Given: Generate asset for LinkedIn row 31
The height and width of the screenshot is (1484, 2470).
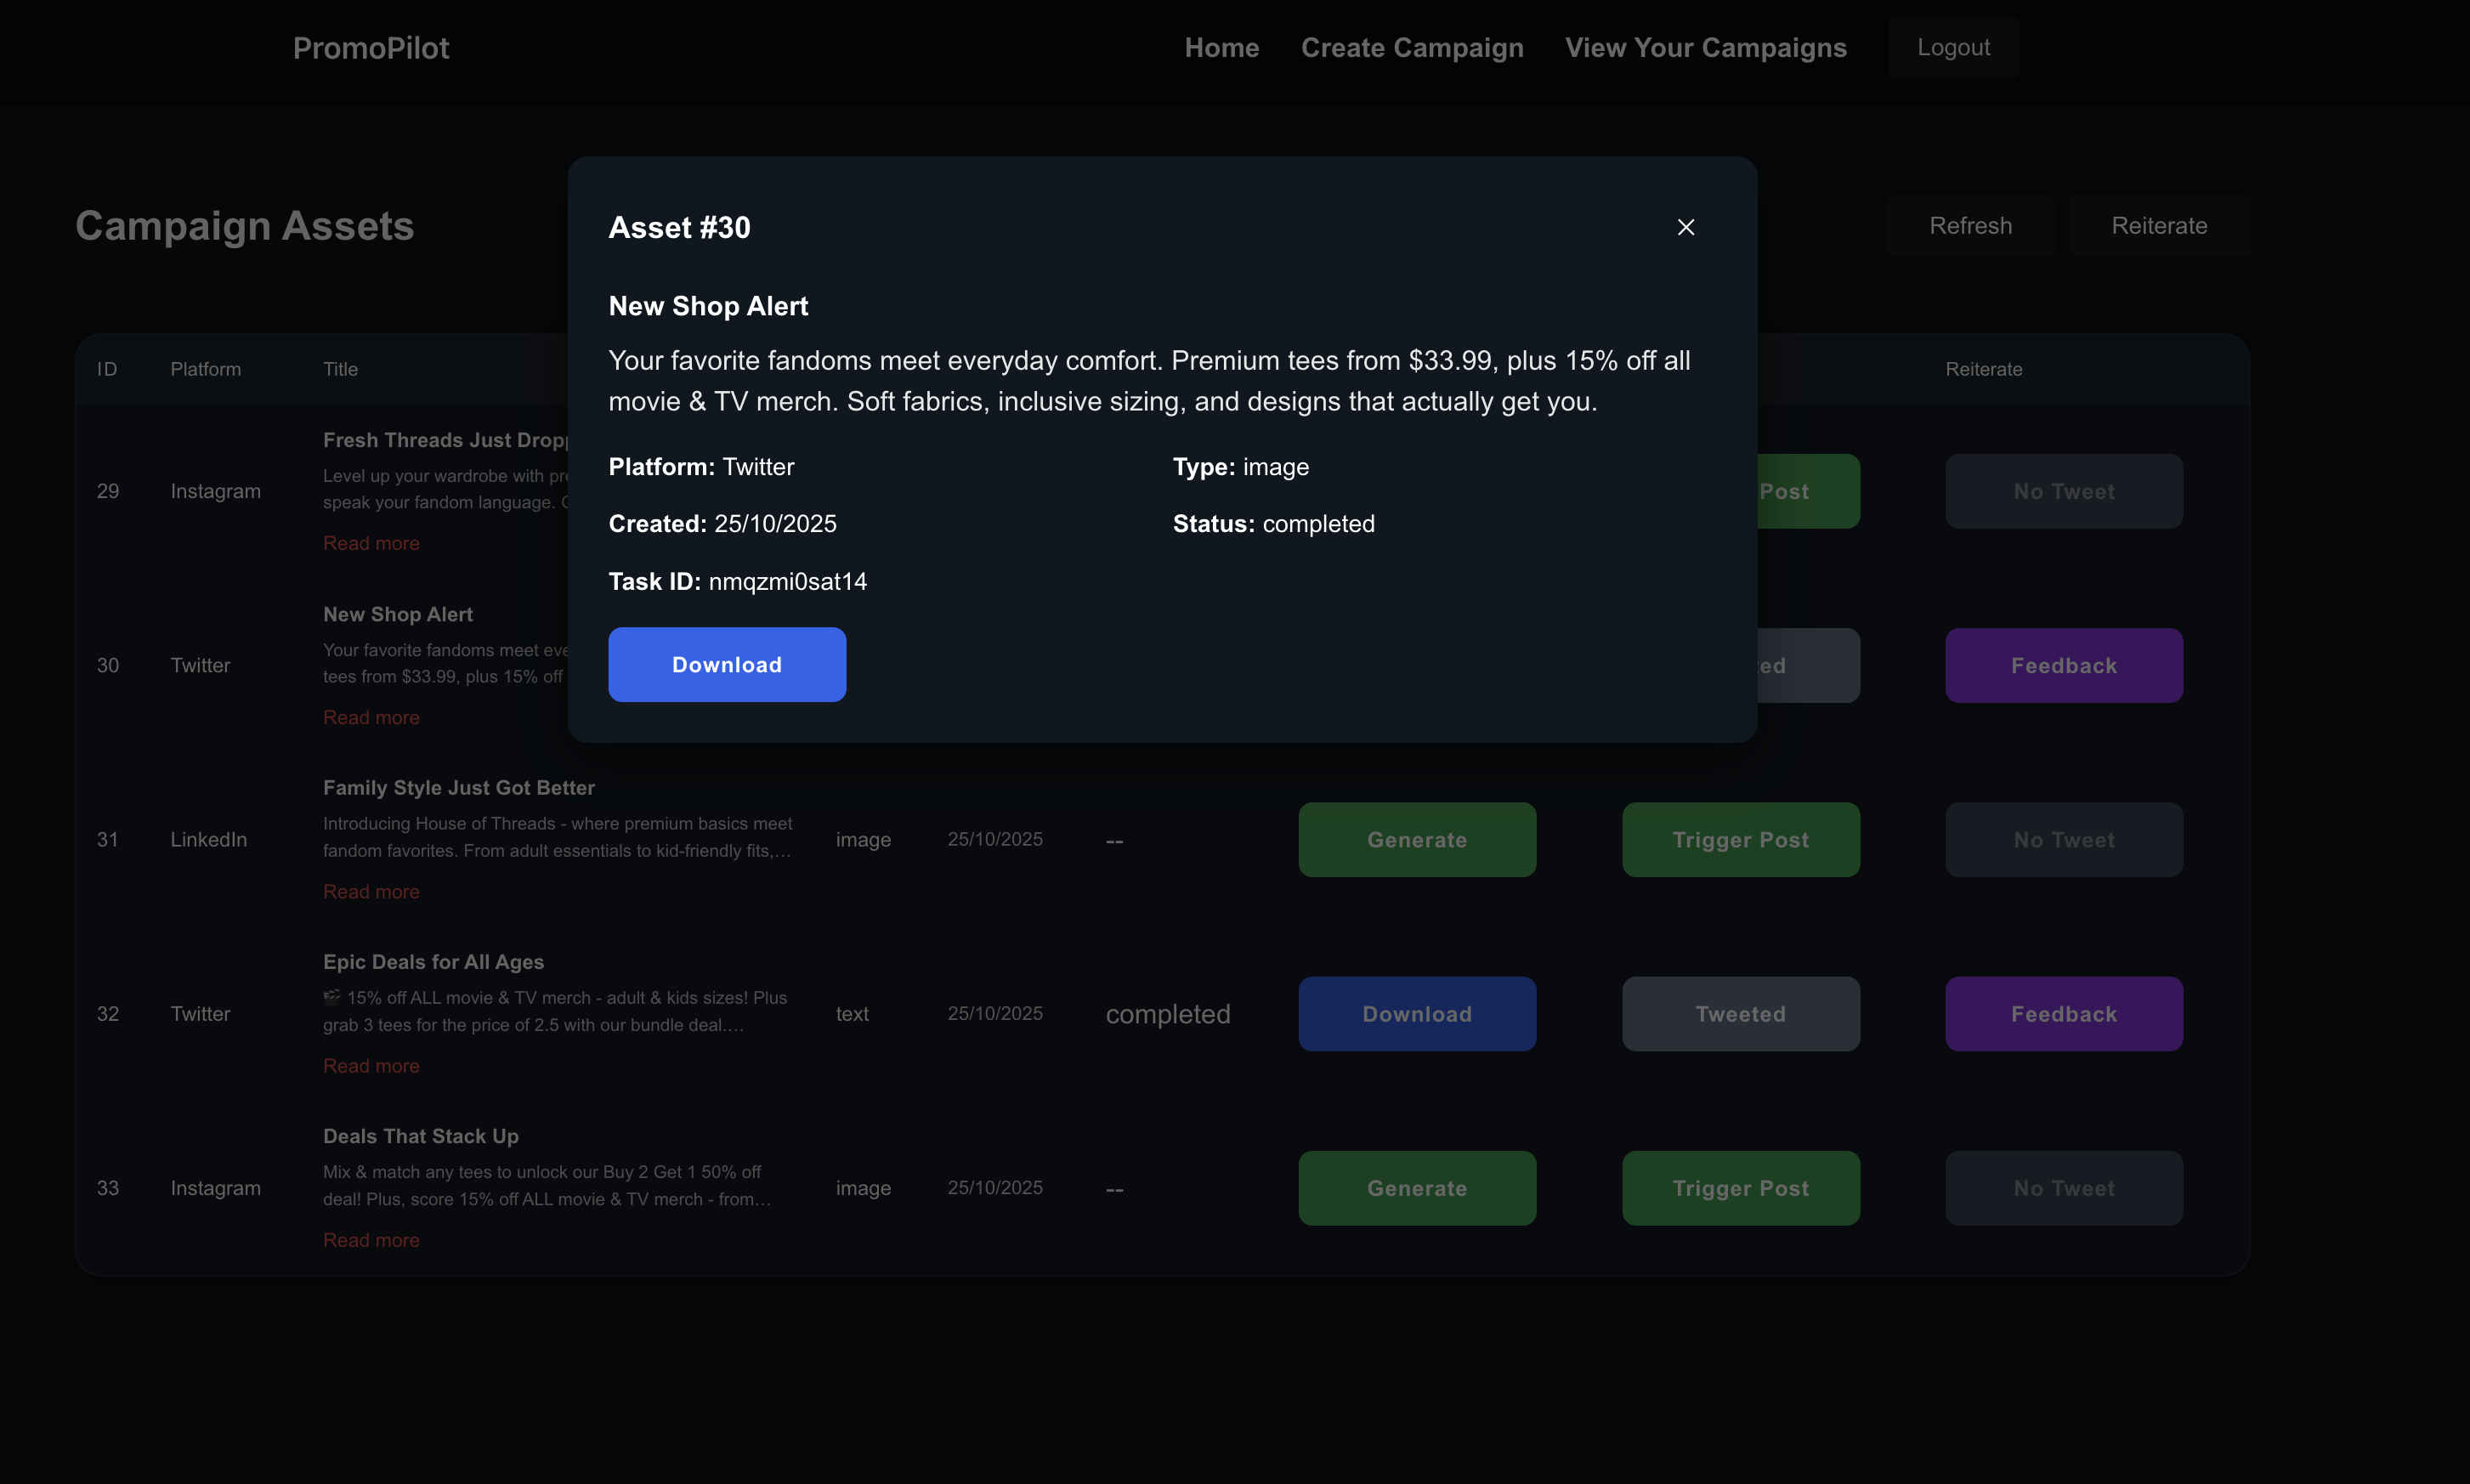Looking at the screenshot, I should [x=1416, y=840].
